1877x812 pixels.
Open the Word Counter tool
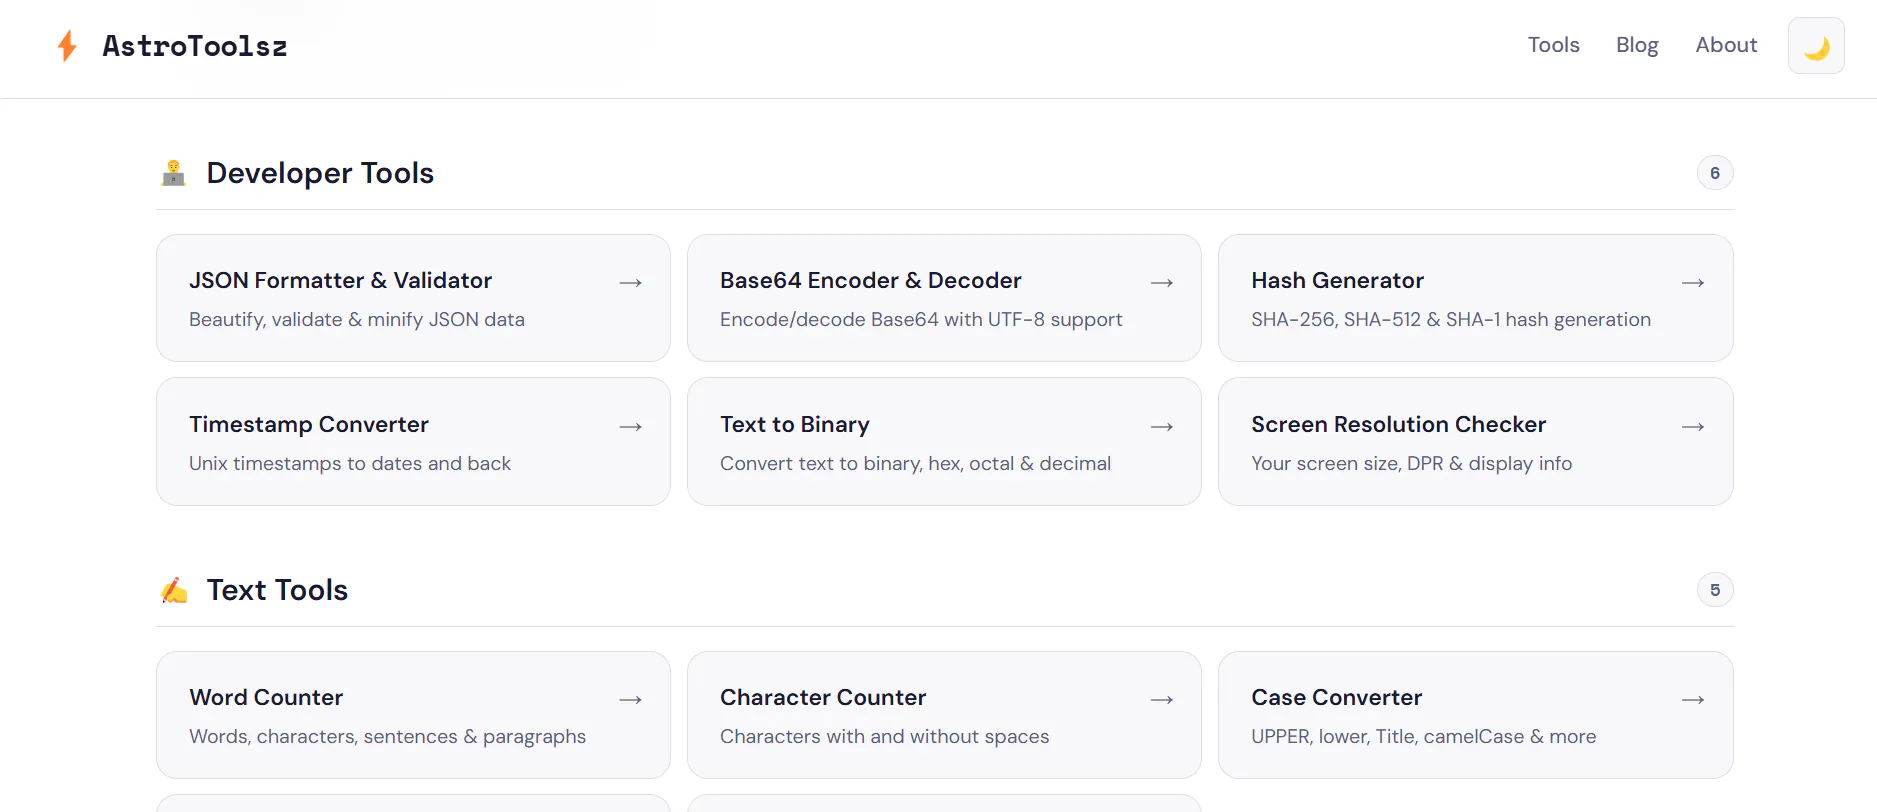coord(413,715)
